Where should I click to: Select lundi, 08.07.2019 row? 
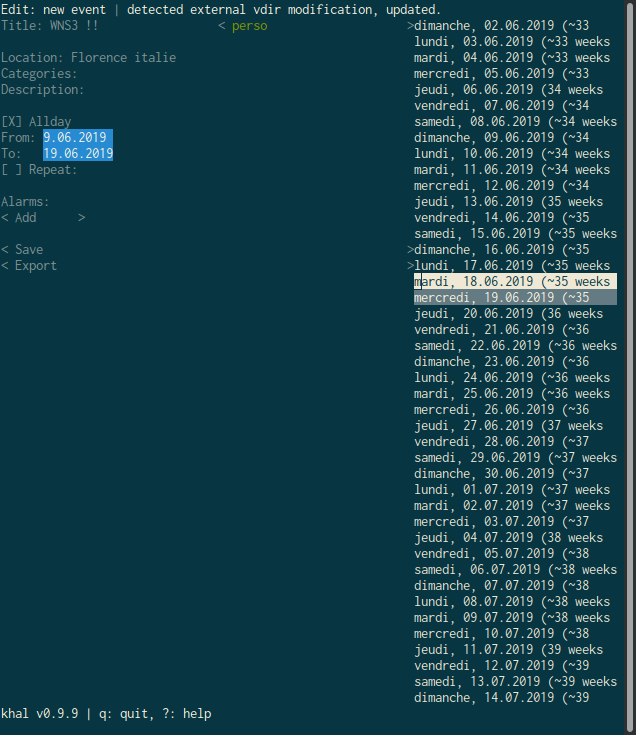click(515, 601)
